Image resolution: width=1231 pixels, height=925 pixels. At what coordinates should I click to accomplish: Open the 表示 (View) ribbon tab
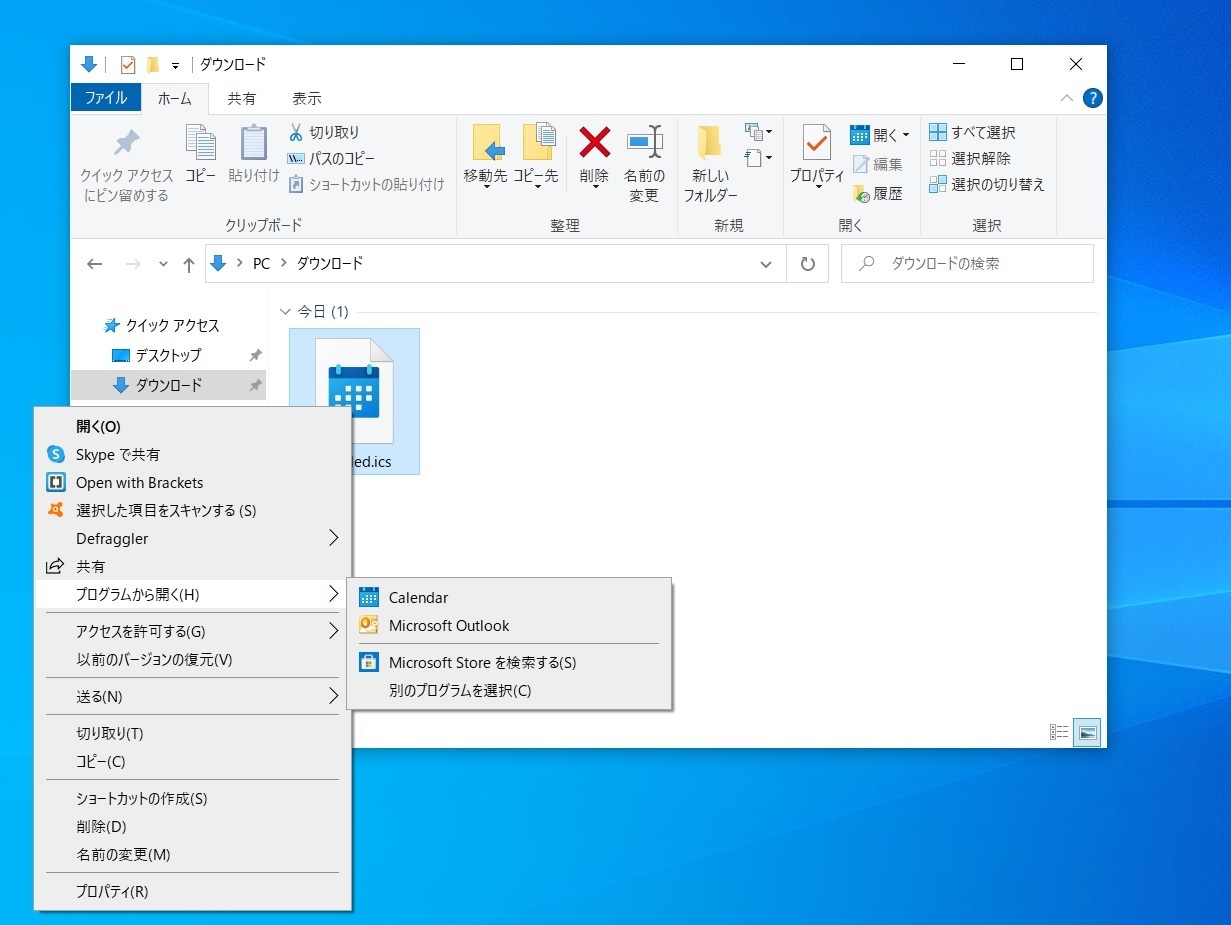(x=307, y=99)
